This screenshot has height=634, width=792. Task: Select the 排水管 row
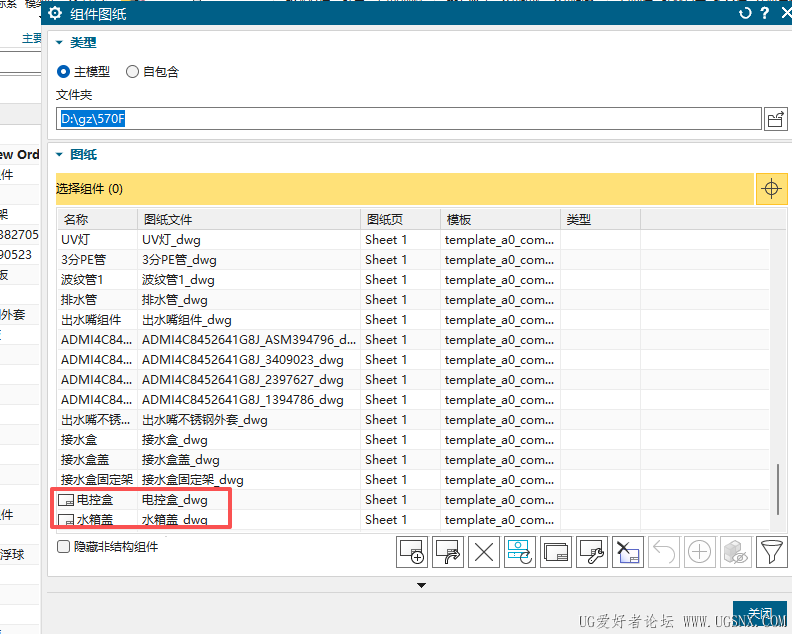[414, 300]
